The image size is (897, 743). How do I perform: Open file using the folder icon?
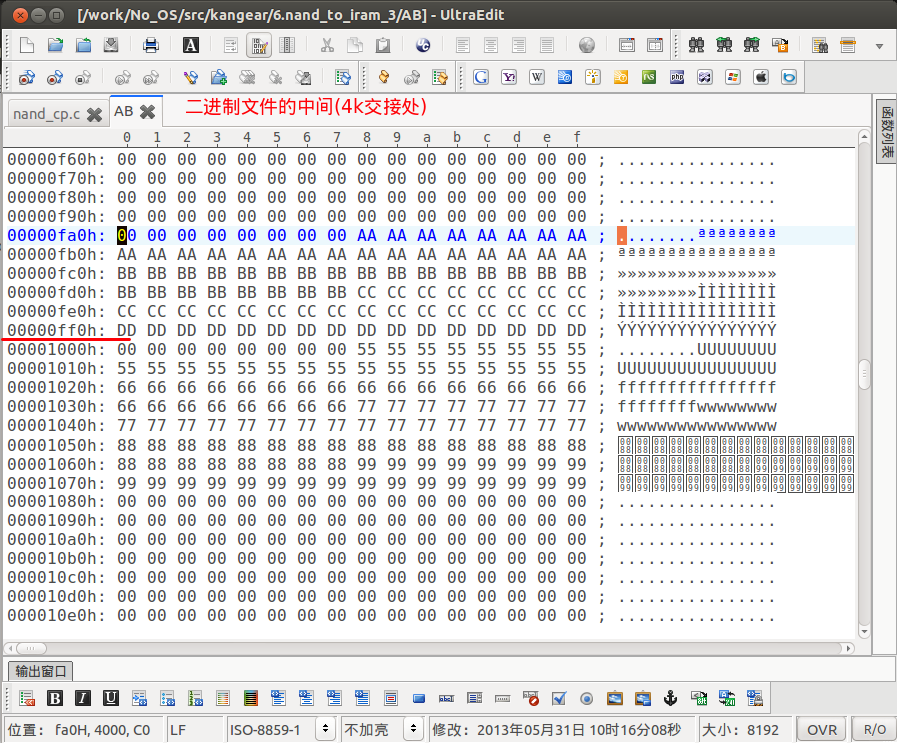coord(55,45)
